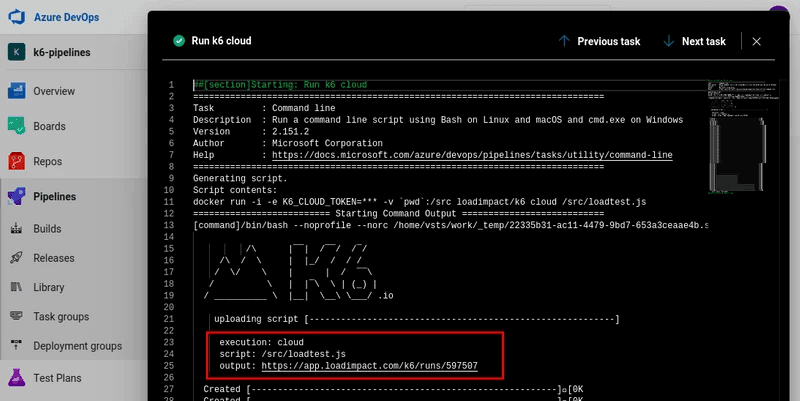Select Repos in the sidebar
The height and width of the screenshot is (401, 800).
(47, 161)
